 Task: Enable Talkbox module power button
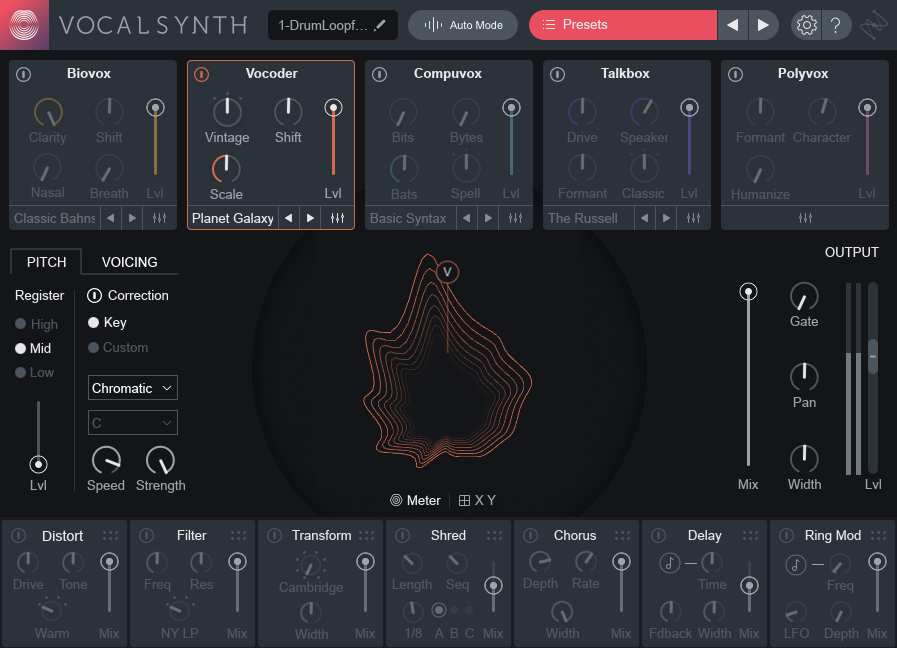click(557, 74)
